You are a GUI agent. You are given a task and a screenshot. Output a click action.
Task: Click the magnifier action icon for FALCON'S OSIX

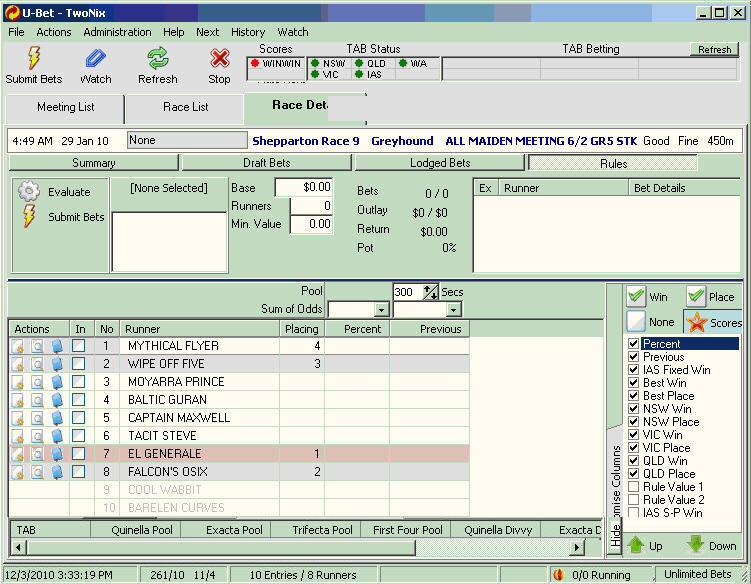point(37,472)
